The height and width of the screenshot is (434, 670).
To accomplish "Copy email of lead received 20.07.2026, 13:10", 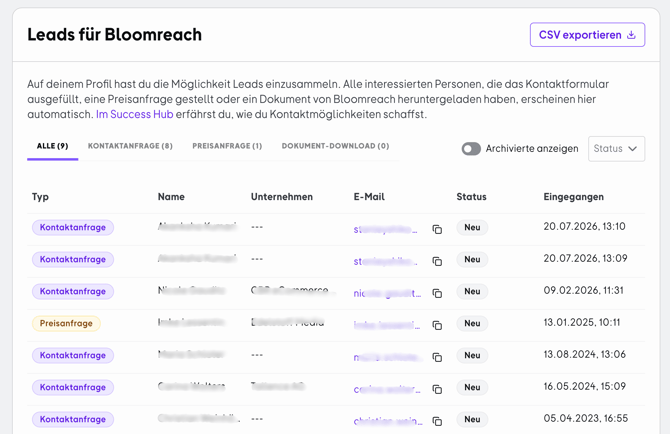I will [437, 229].
